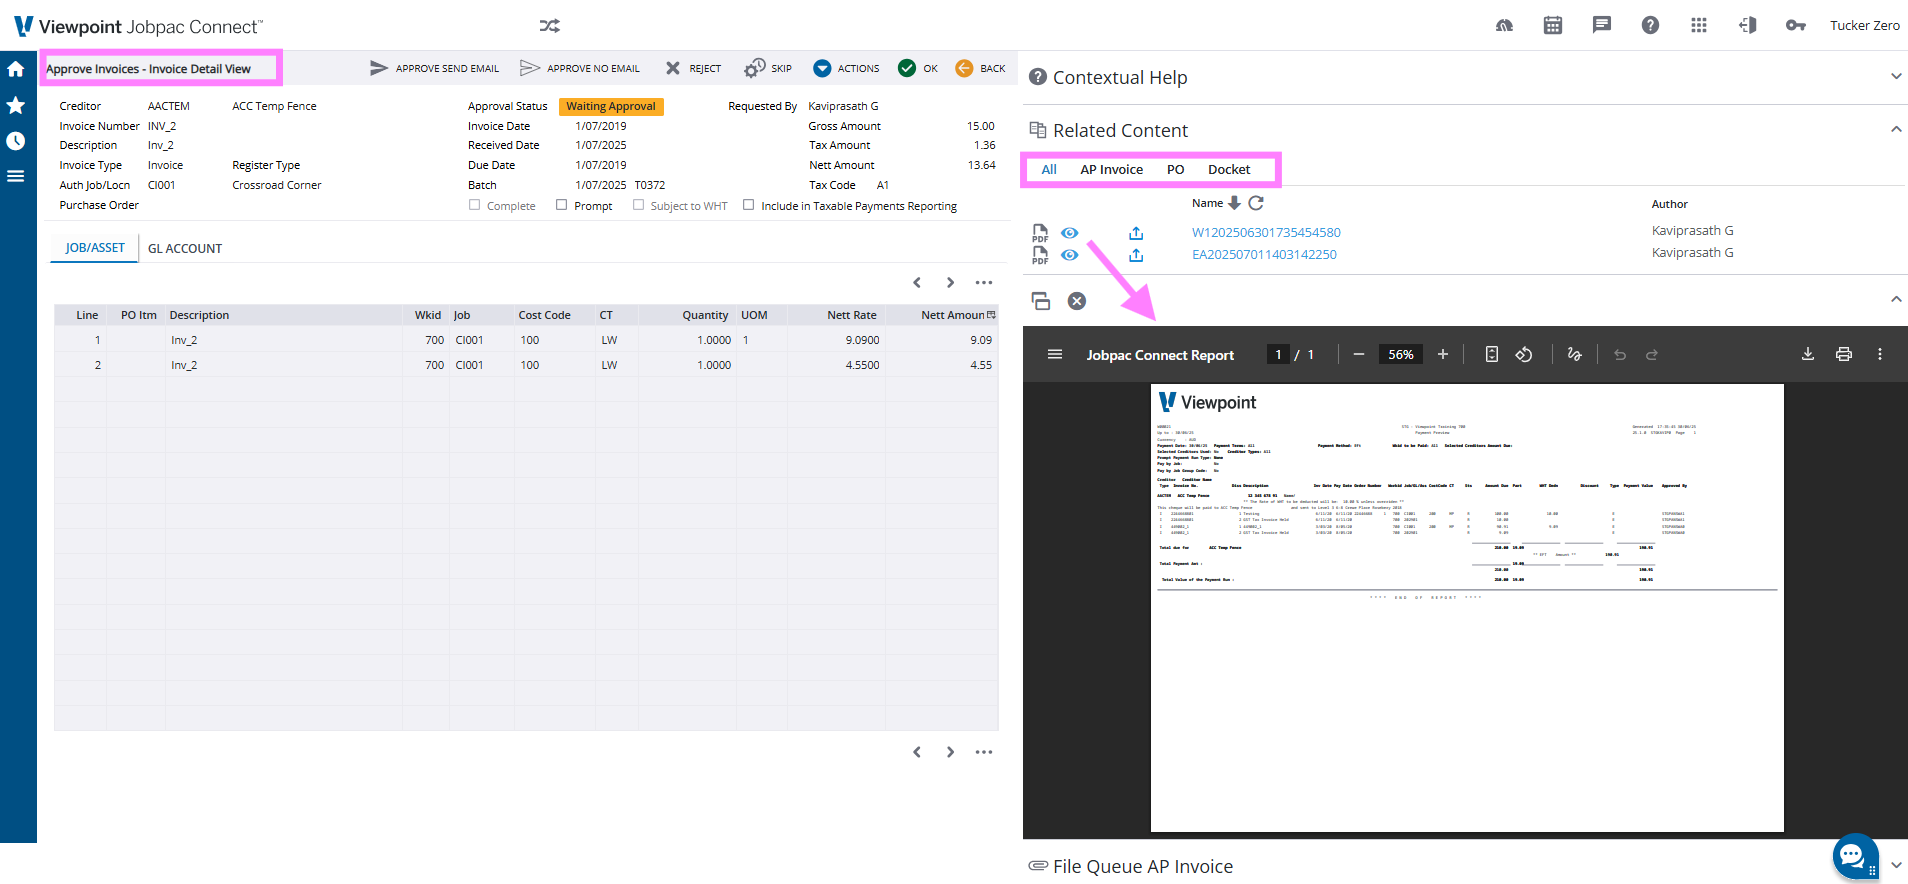
Task: Refresh the Related Content name list
Action: [1256, 203]
